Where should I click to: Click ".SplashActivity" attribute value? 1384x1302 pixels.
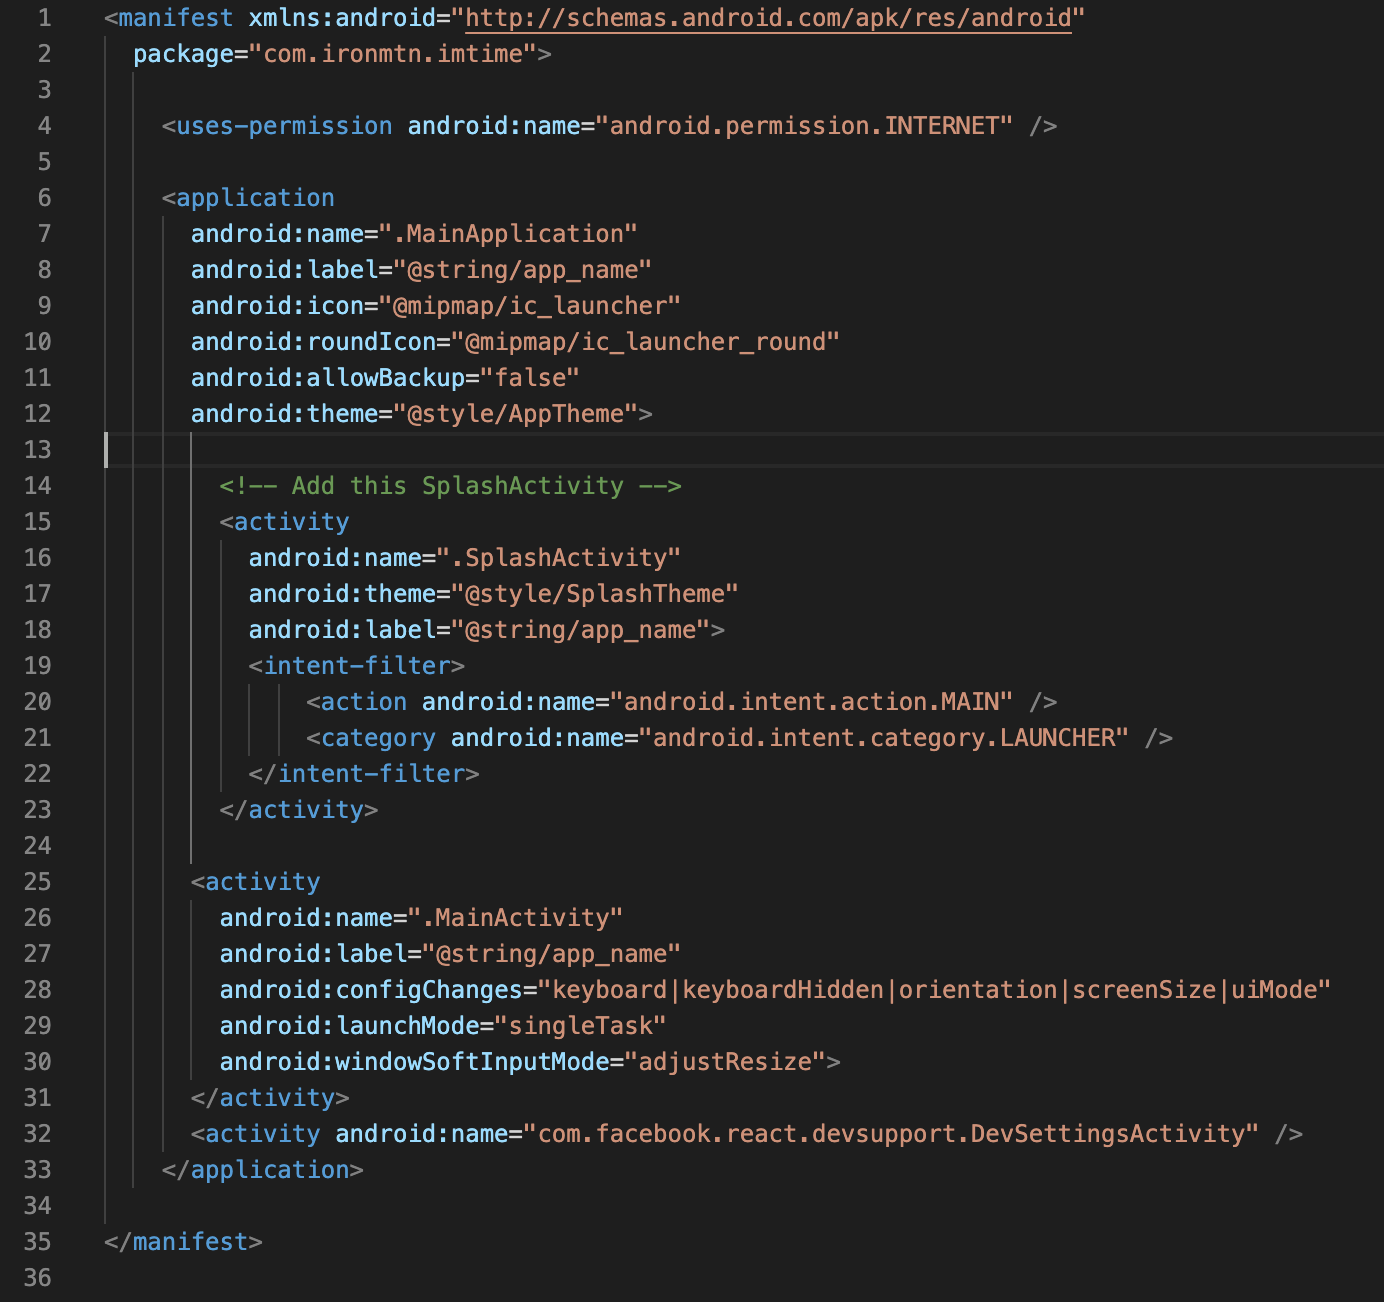(x=559, y=558)
